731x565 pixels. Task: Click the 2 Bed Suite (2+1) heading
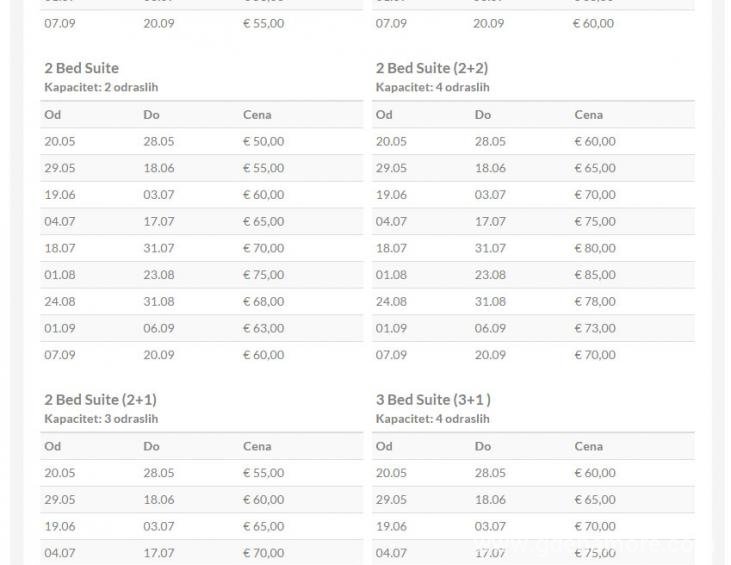100,400
